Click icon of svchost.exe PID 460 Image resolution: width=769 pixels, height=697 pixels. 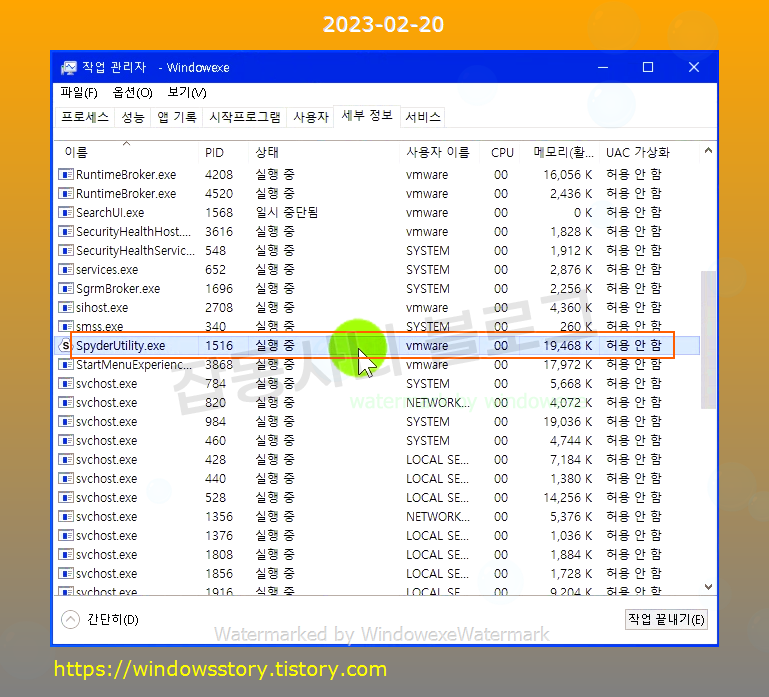click(x=66, y=440)
